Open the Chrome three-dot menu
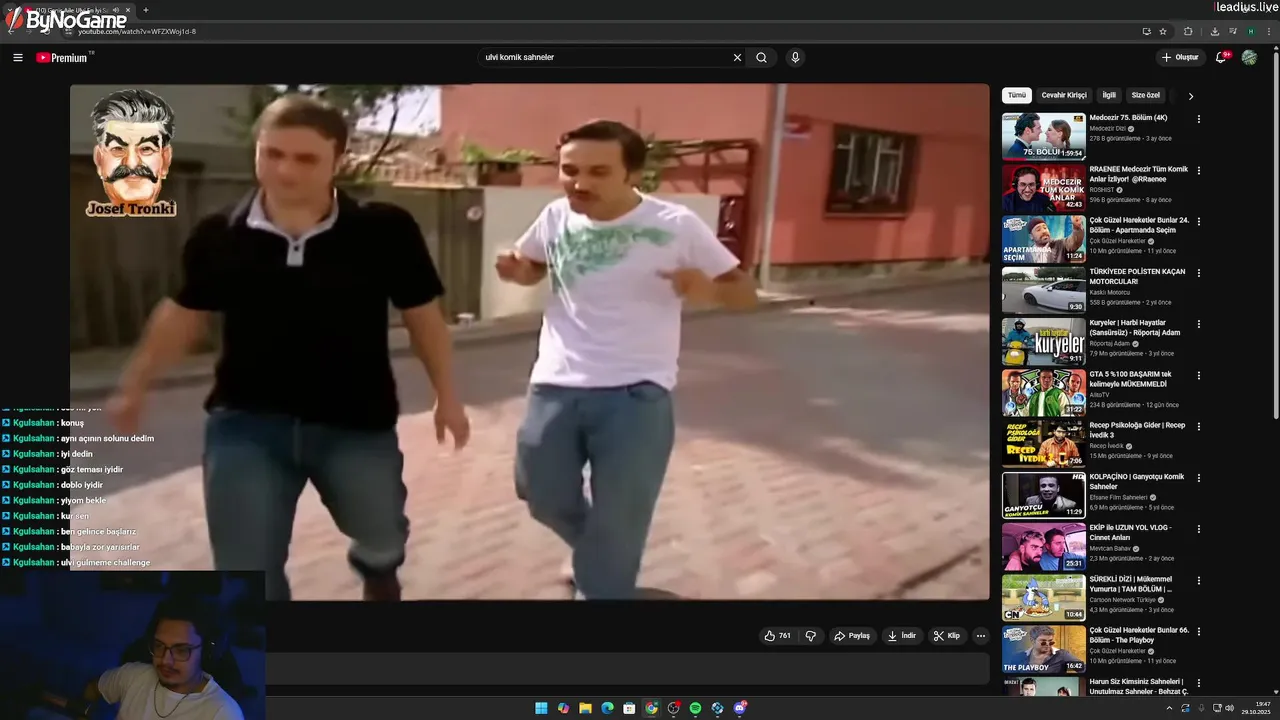This screenshot has height=720, width=1280. coord(1269,31)
